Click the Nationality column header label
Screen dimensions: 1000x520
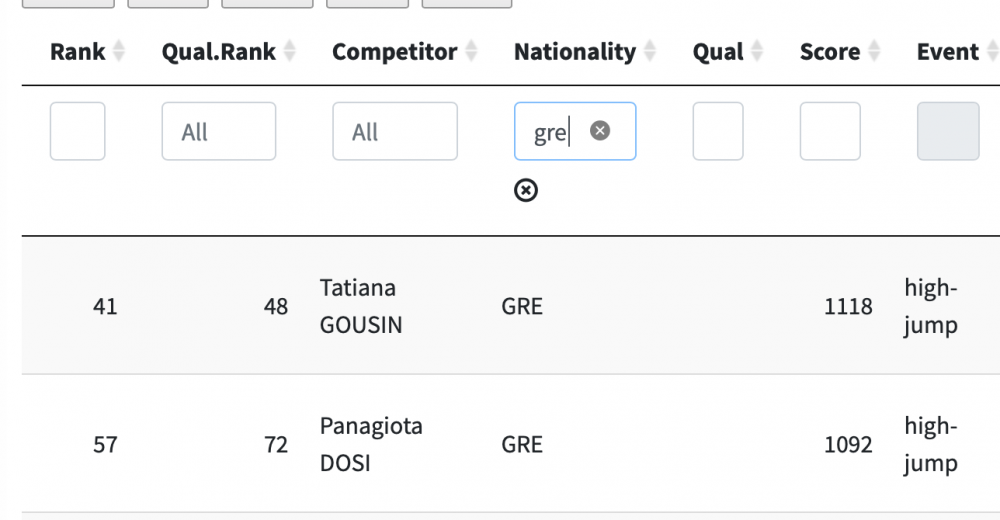[x=574, y=52]
